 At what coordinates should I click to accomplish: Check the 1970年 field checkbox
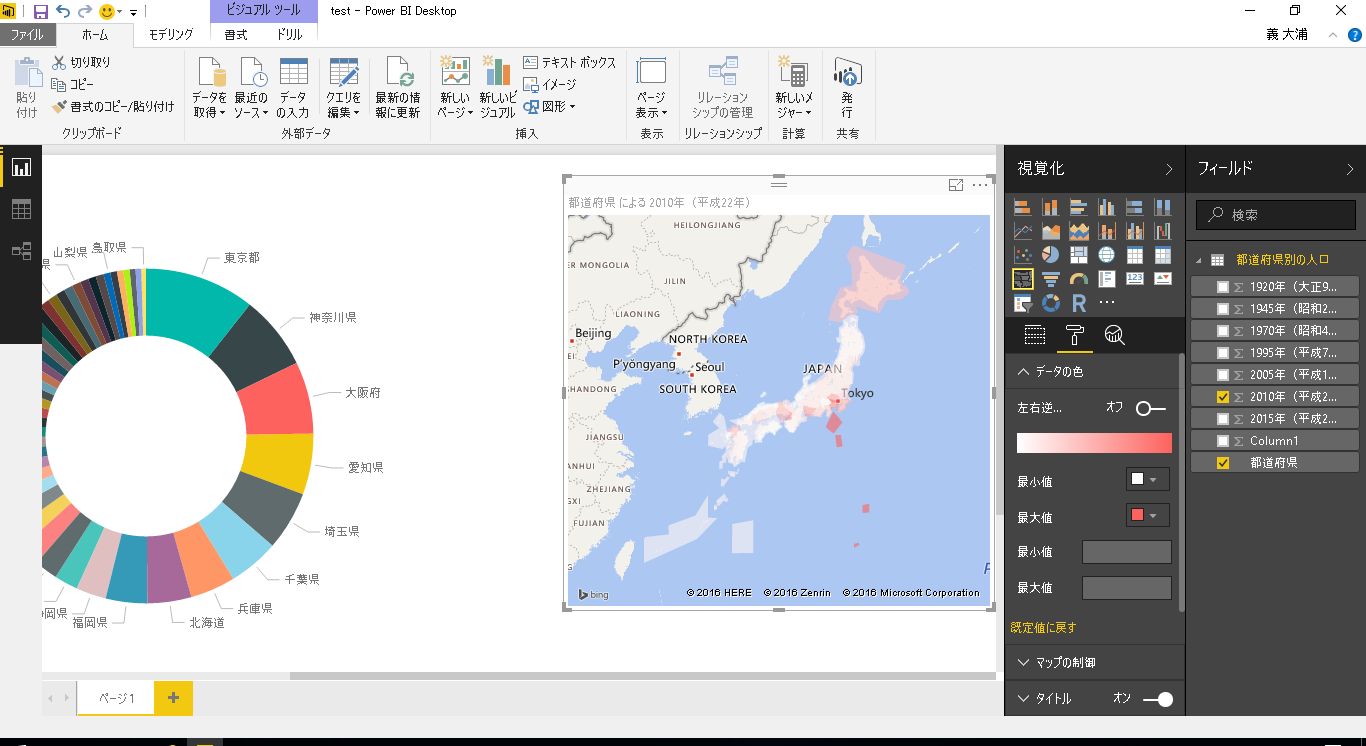click(x=1222, y=331)
